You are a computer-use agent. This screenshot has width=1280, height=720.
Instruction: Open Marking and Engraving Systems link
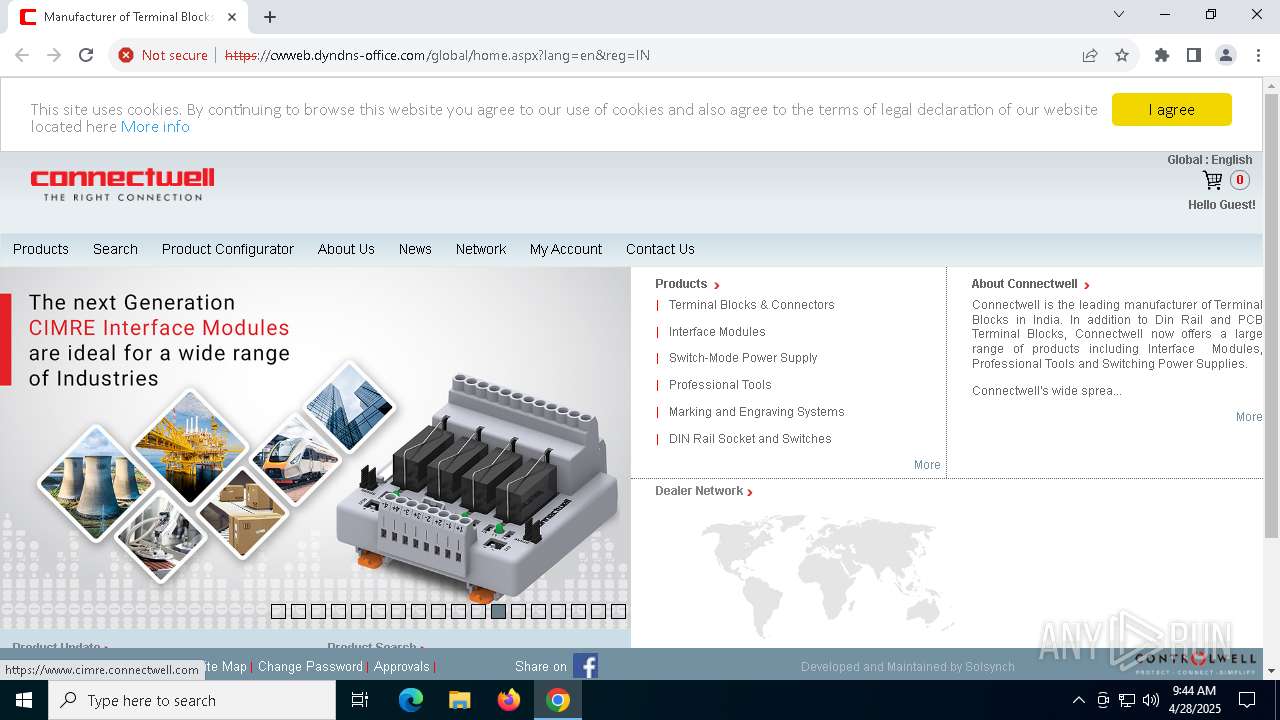pyautogui.click(x=757, y=412)
